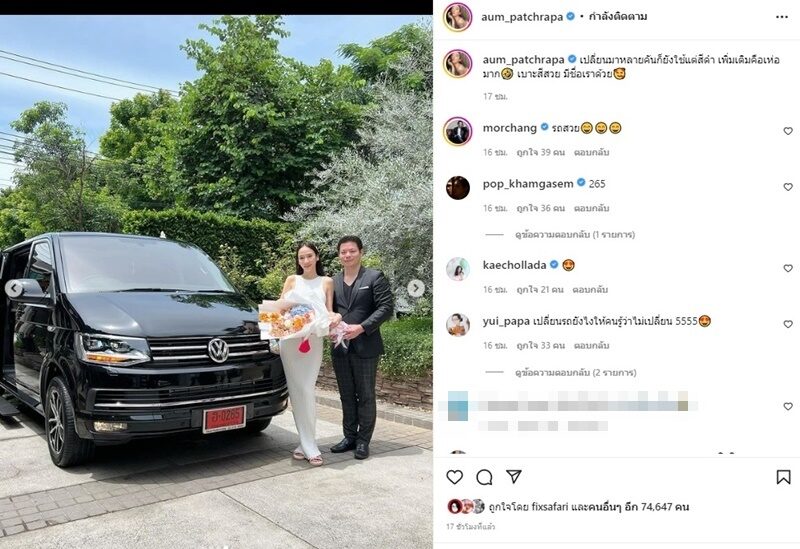The height and width of the screenshot is (549, 800).
Task: Go to the previous photo arrow
Action: 14,289
